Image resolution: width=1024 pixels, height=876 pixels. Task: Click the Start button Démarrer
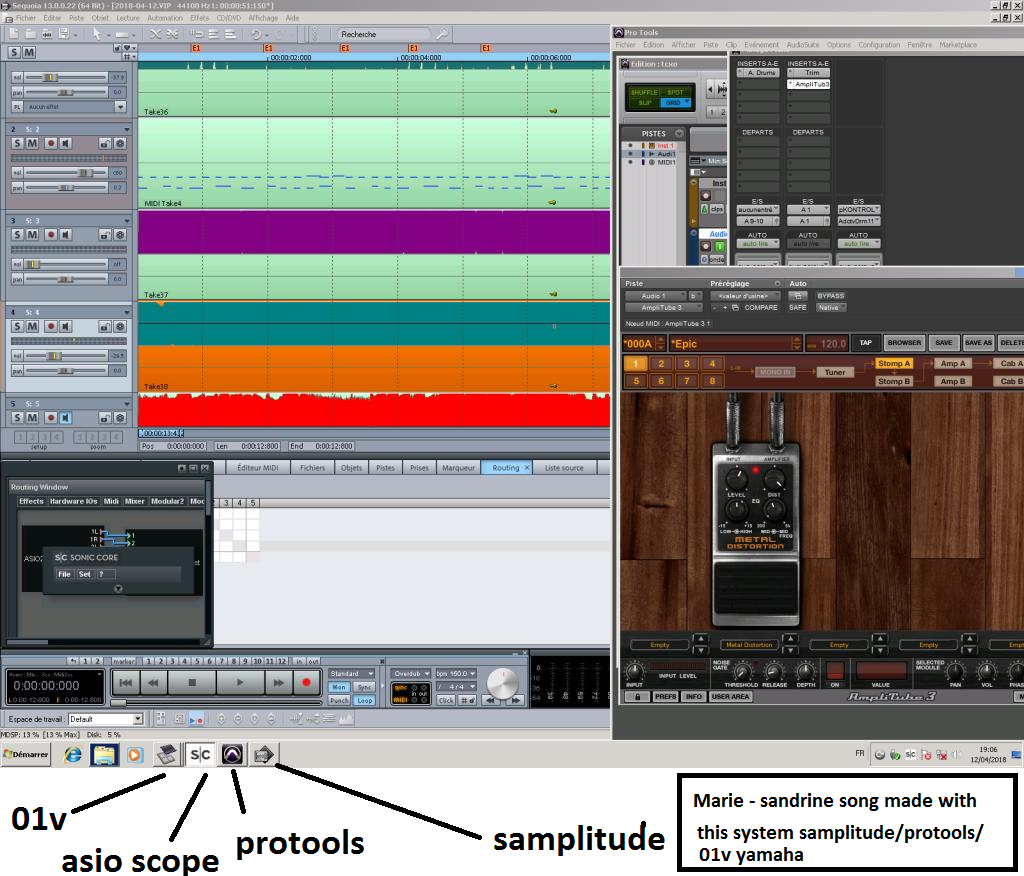tap(25, 754)
